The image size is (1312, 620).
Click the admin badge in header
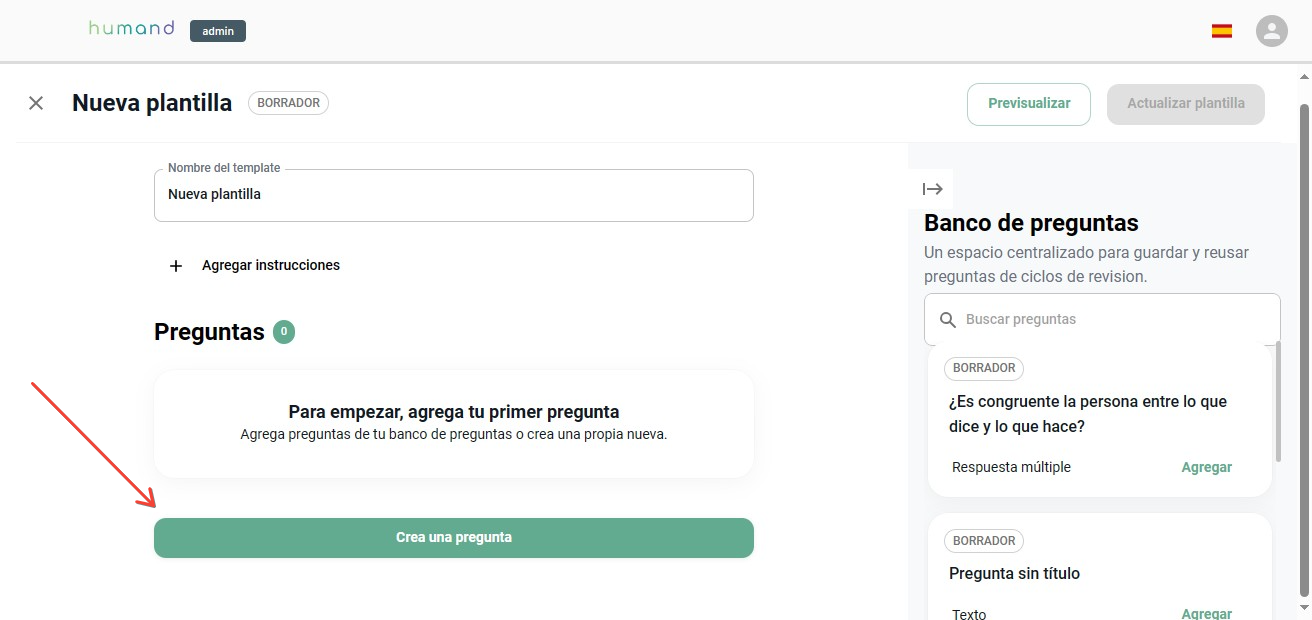[x=218, y=31]
